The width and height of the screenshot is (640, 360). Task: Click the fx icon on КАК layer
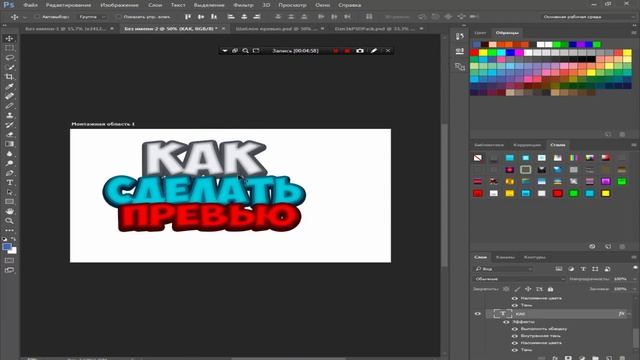pos(621,313)
